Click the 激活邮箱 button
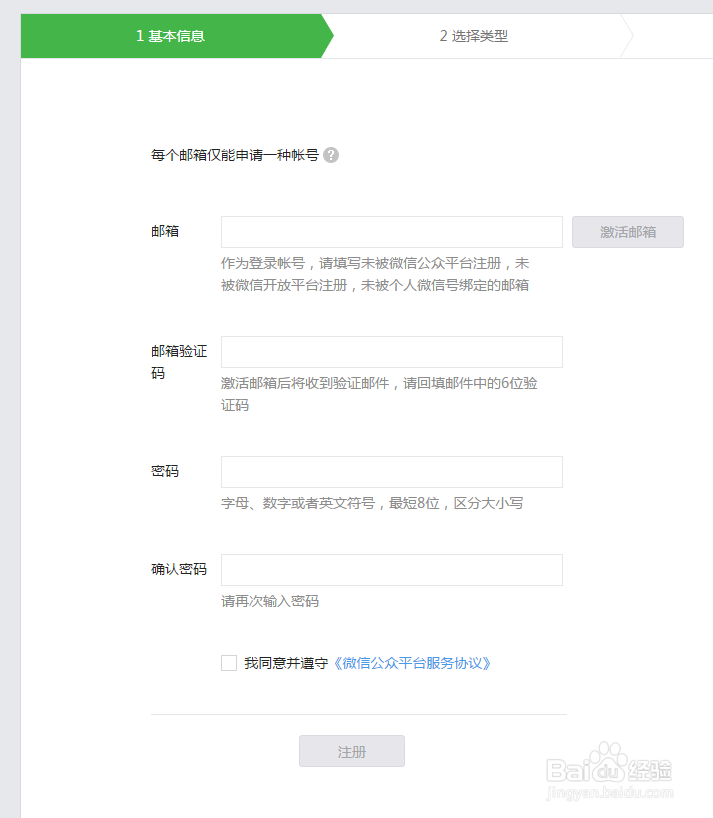The width and height of the screenshot is (713, 818). [628, 232]
